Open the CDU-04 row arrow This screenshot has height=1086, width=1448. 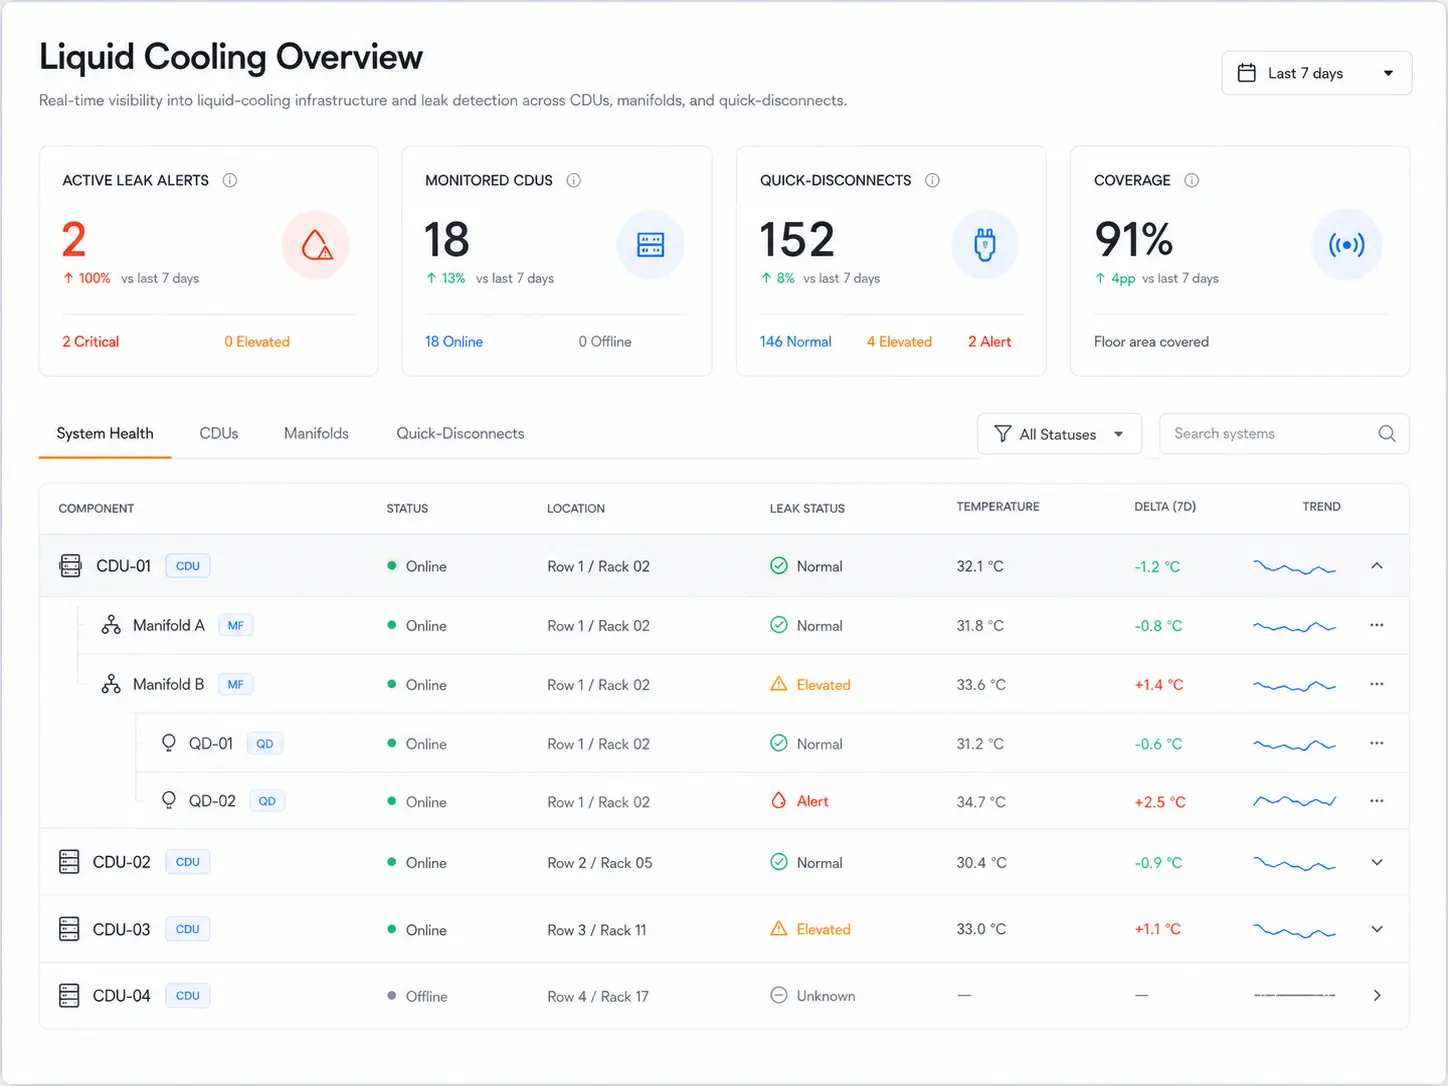(x=1377, y=996)
